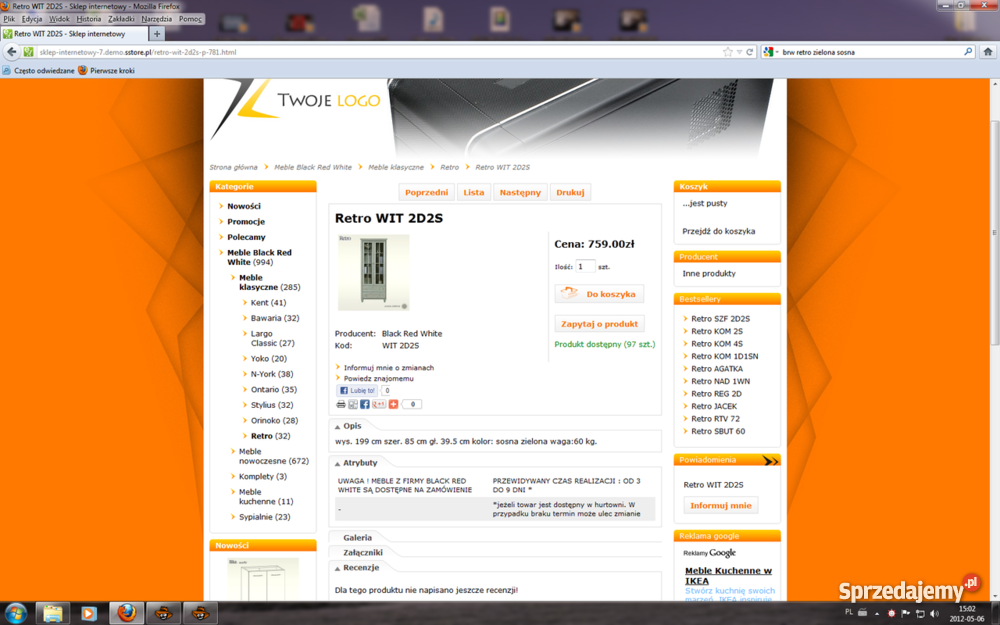Click the print icon below the Like button
The height and width of the screenshot is (625, 1000).
pos(341,404)
